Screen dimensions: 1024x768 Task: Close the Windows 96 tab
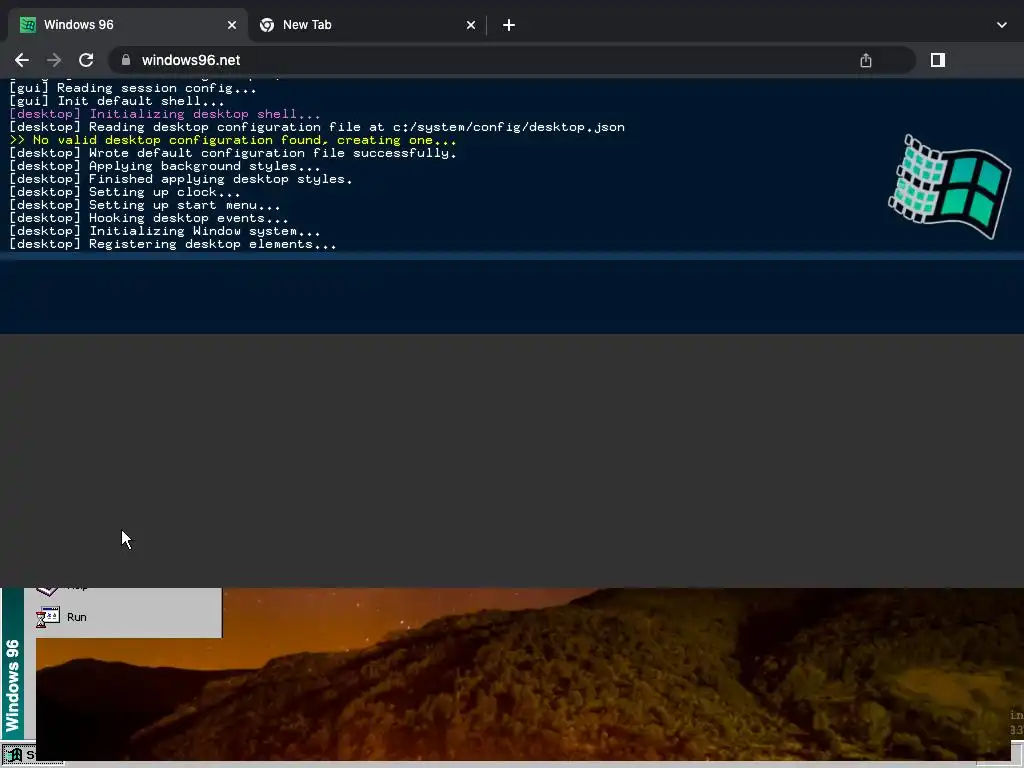(232, 25)
